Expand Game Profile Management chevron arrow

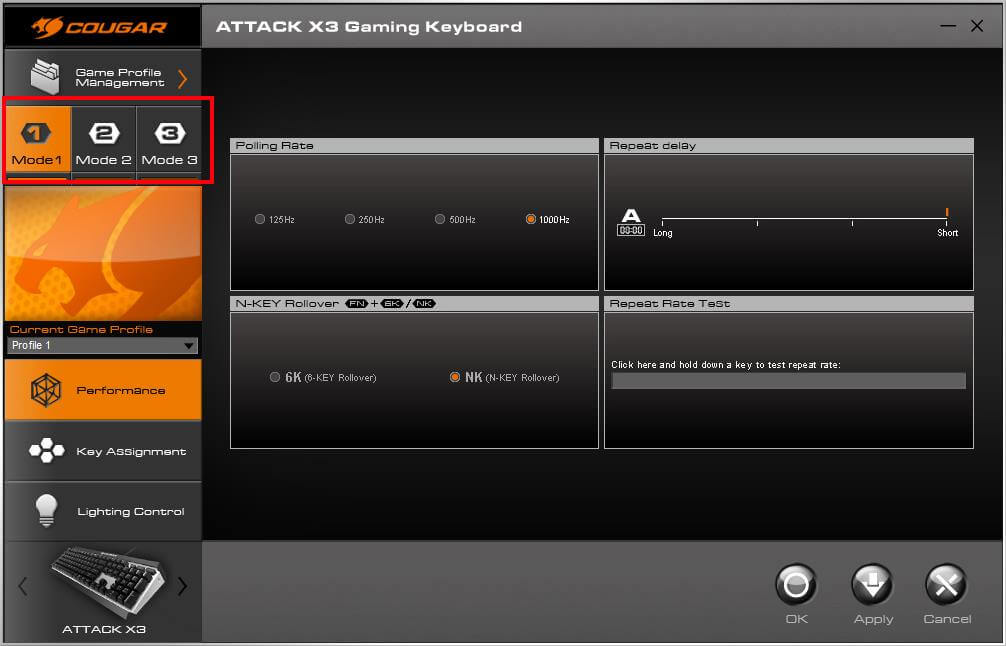pyautogui.click(x=182, y=78)
